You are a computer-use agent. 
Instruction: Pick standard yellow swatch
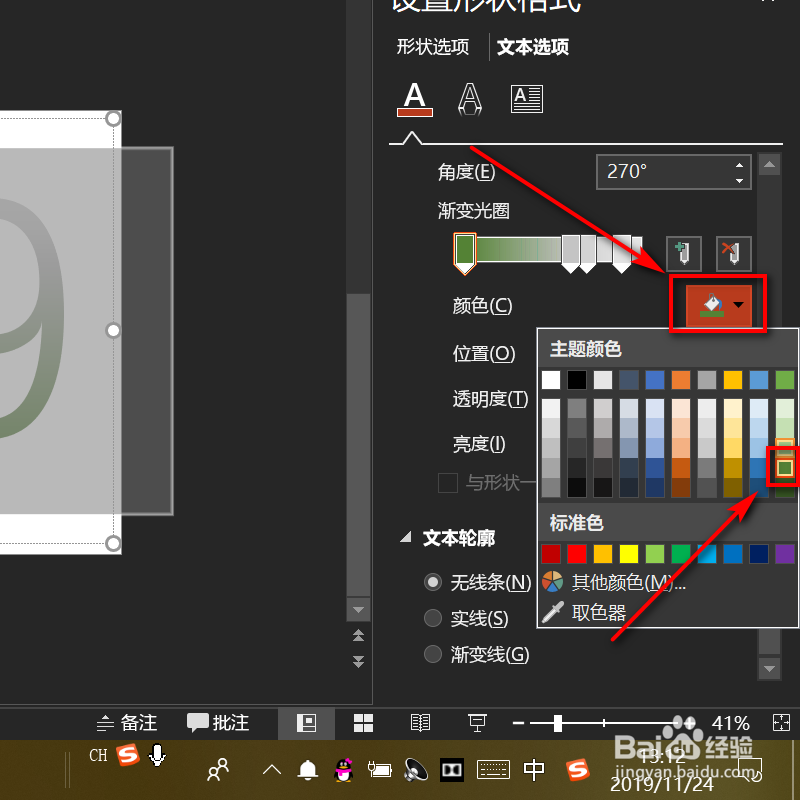click(x=629, y=554)
